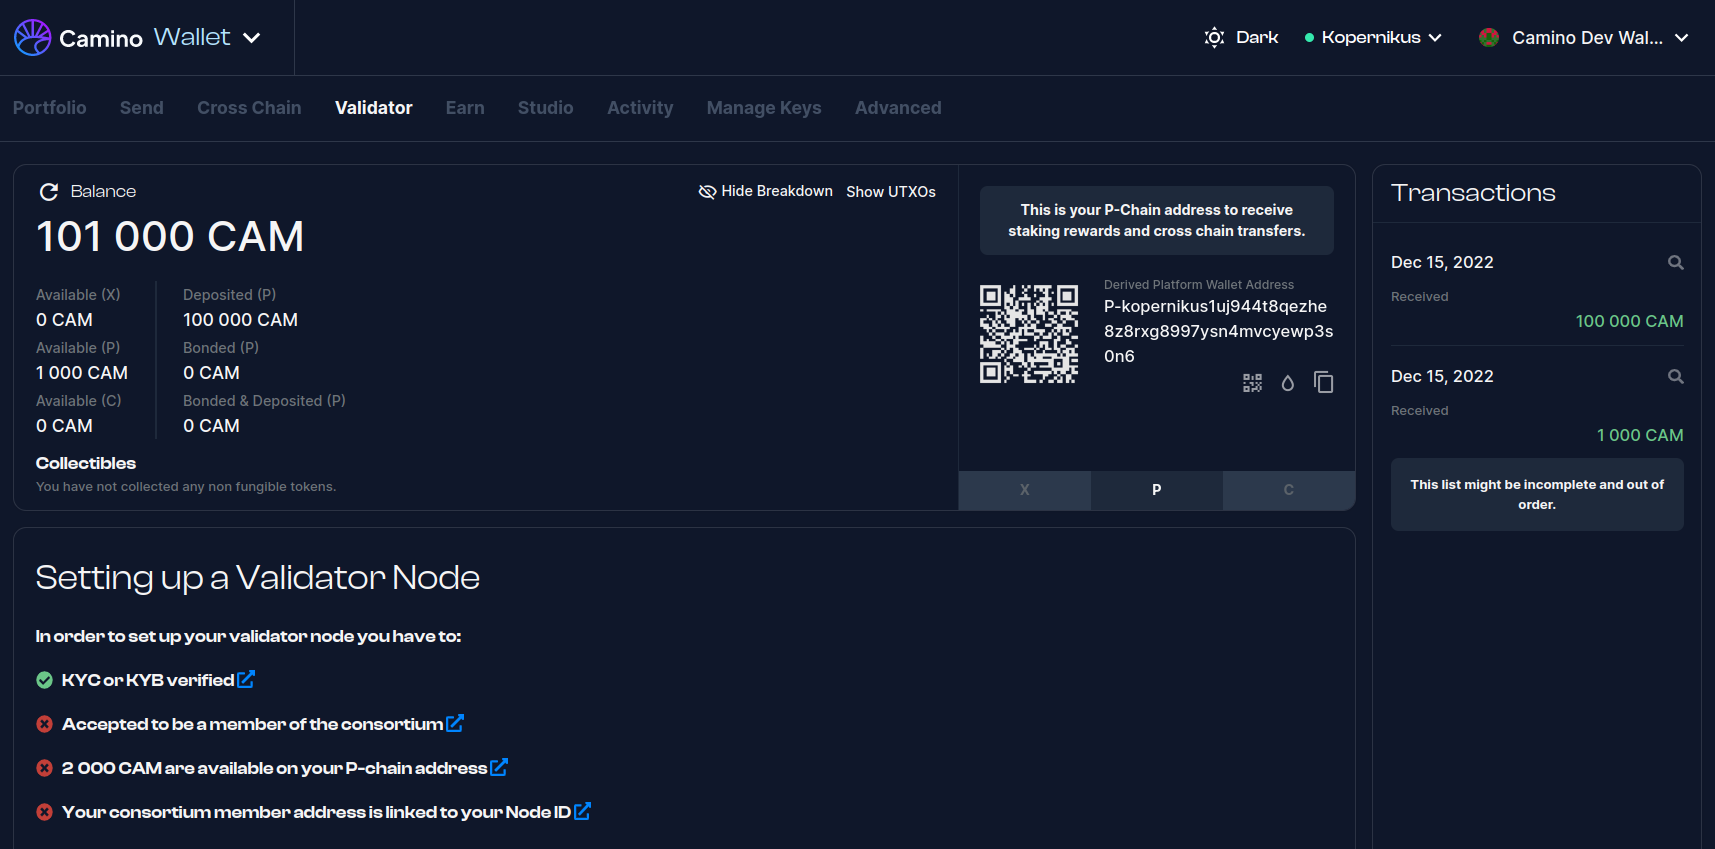Open link for Node ID linking requirement
The height and width of the screenshot is (849, 1715).
(x=583, y=812)
